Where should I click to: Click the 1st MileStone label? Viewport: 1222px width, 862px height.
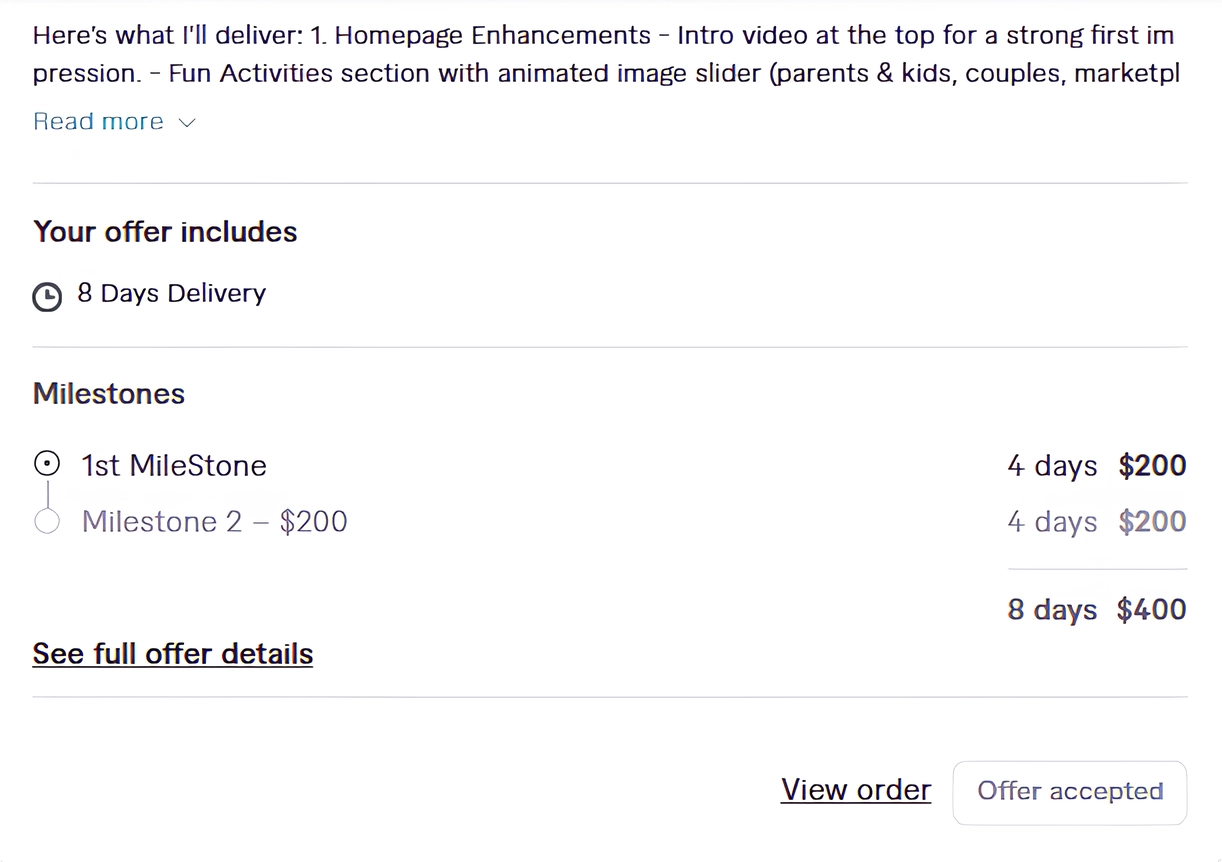174,465
